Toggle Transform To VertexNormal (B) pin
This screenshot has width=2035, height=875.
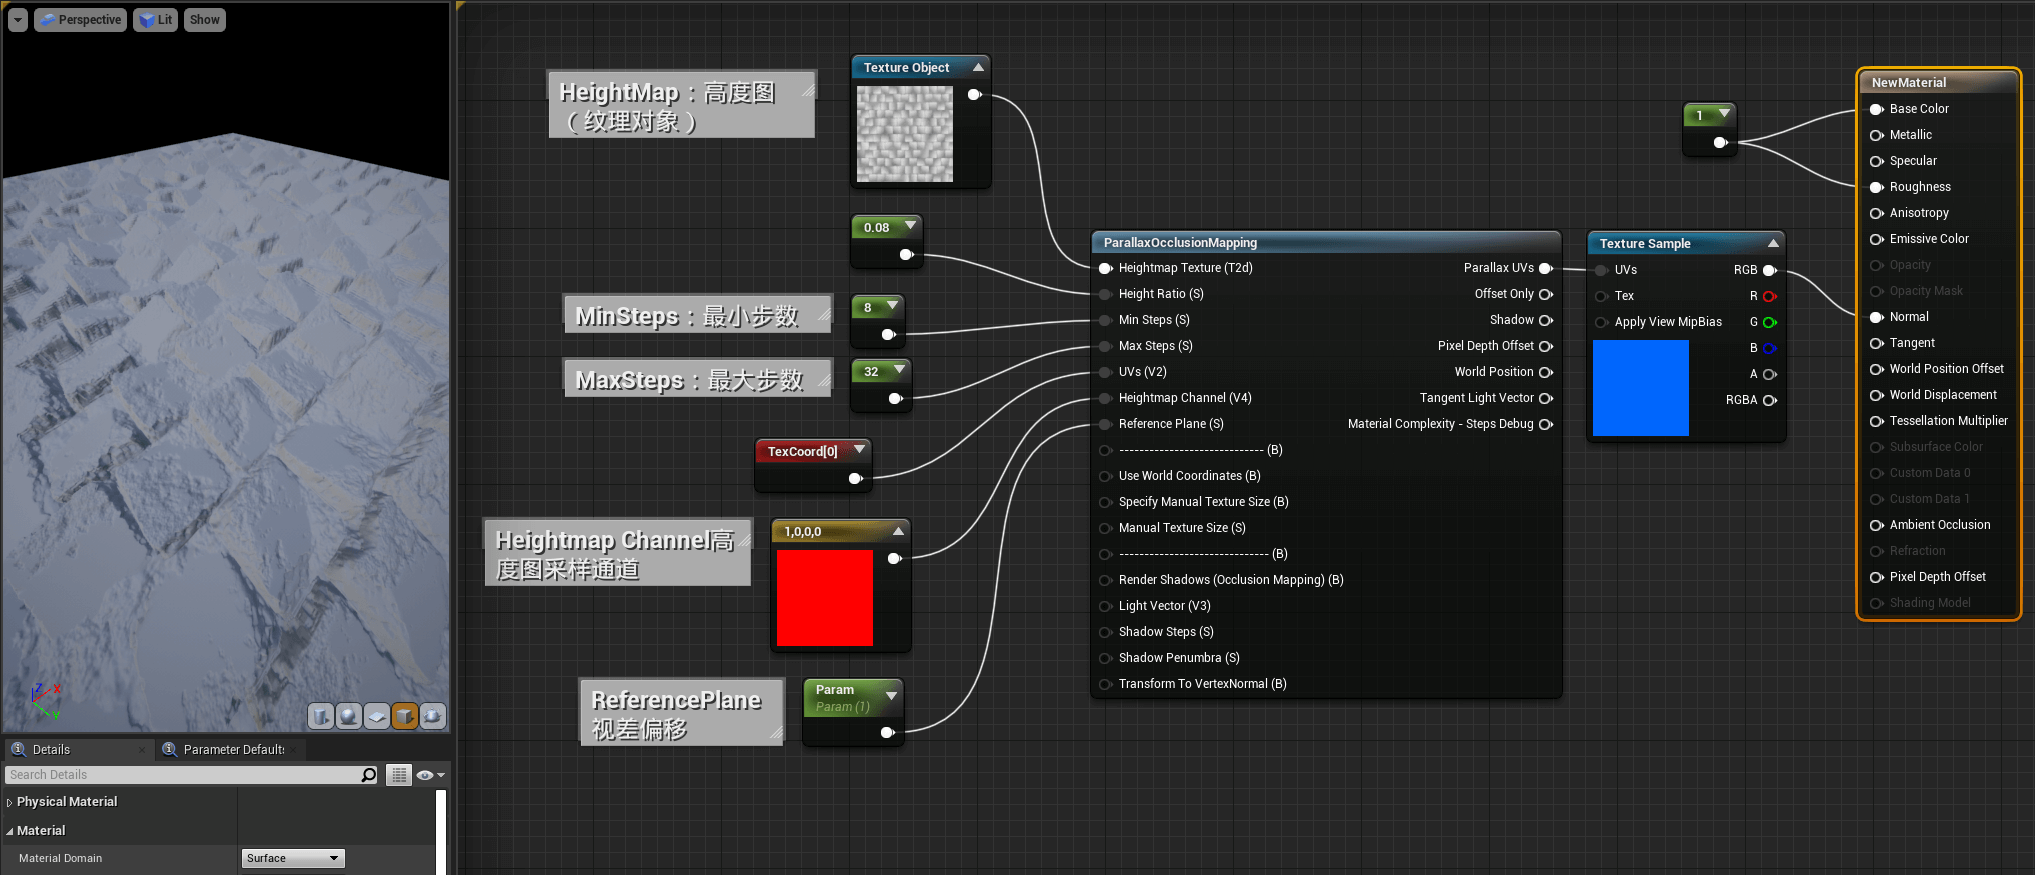coord(1105,684)
